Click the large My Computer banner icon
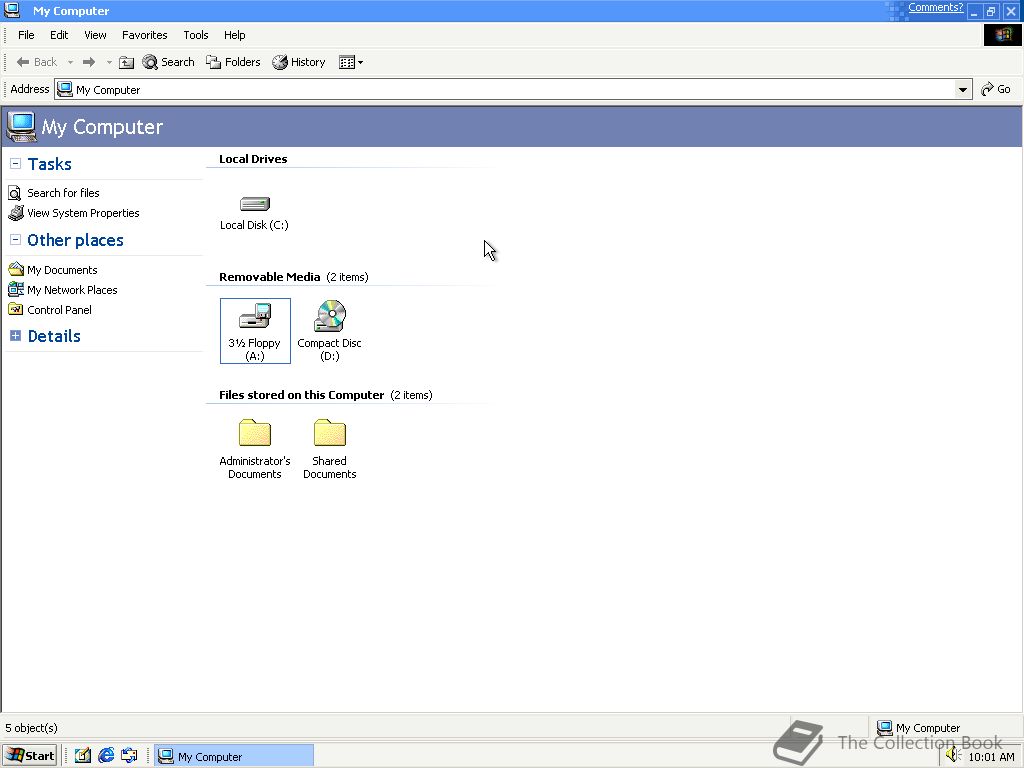Image resolution: width=1024 pixels, height=768 pixels. pyautogui.click(x=20, y=127)
